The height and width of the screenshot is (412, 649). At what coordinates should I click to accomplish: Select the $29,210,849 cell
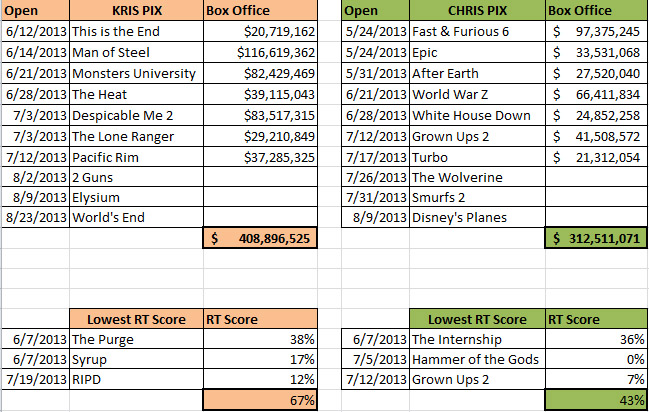(x=260, y=137)
